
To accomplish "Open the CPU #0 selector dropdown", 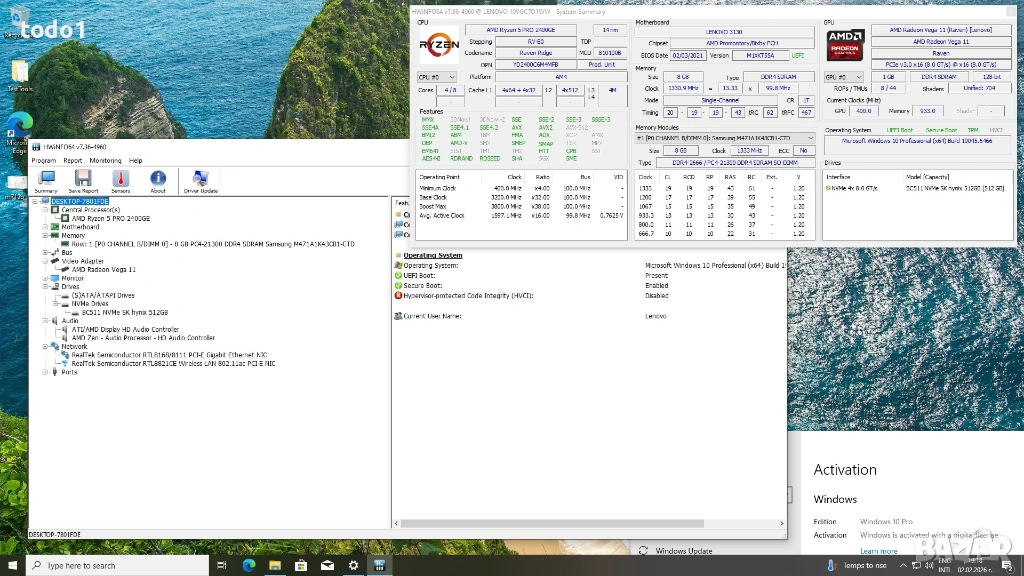I will click(437, 77).
